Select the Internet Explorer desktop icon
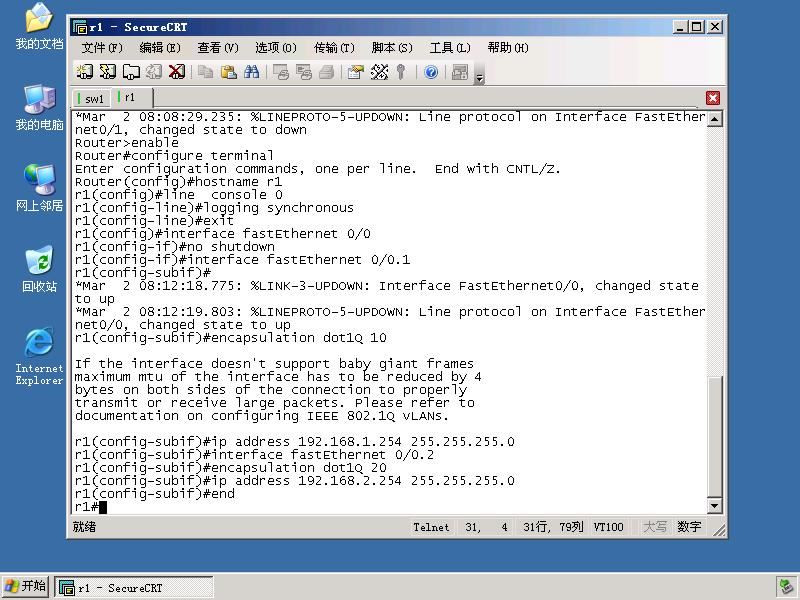800x600 pixels. point(39,356)
